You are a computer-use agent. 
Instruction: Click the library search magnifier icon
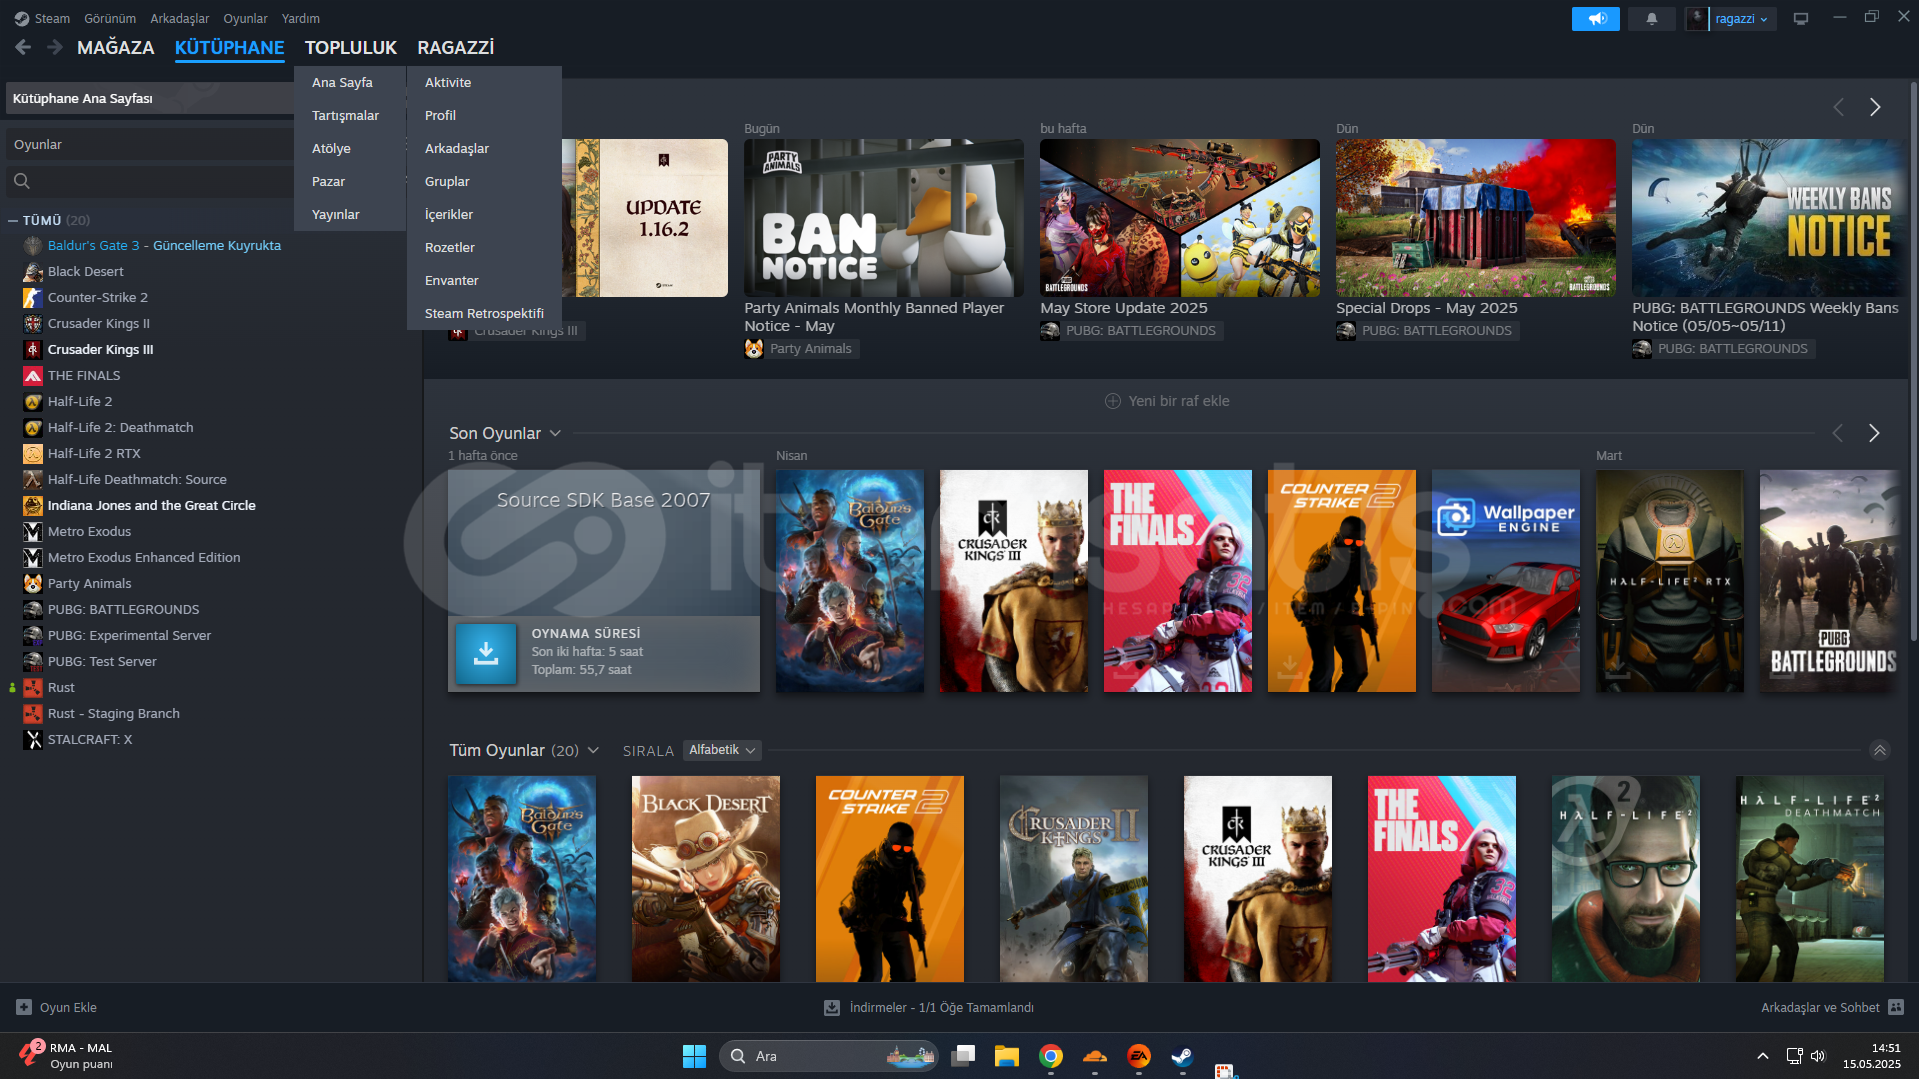(22, 181)
